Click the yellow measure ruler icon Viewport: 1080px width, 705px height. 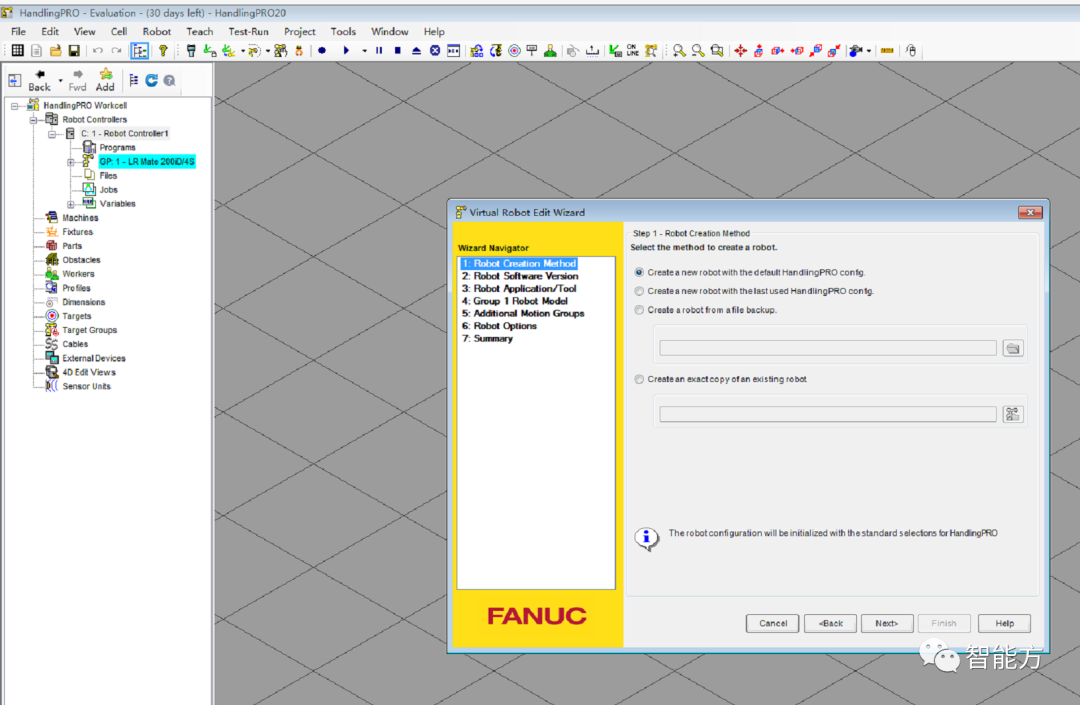coord(887,50)
